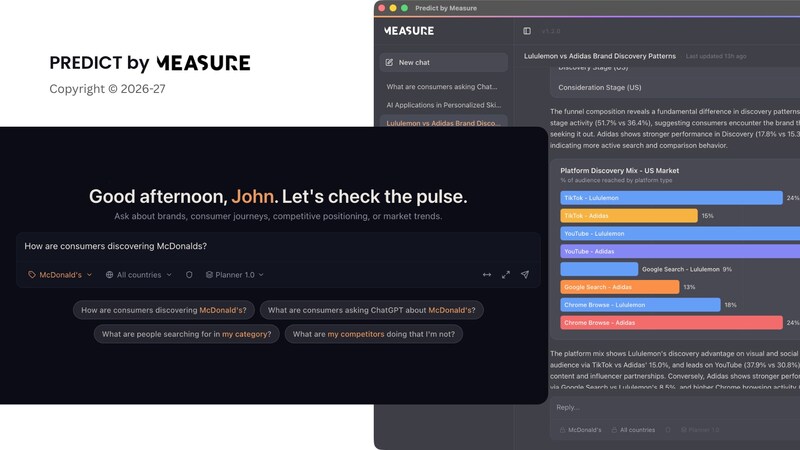Click the TikTok - Adidas yellow bar
This screenshot has width=800, height=450.
coord(629,216)
